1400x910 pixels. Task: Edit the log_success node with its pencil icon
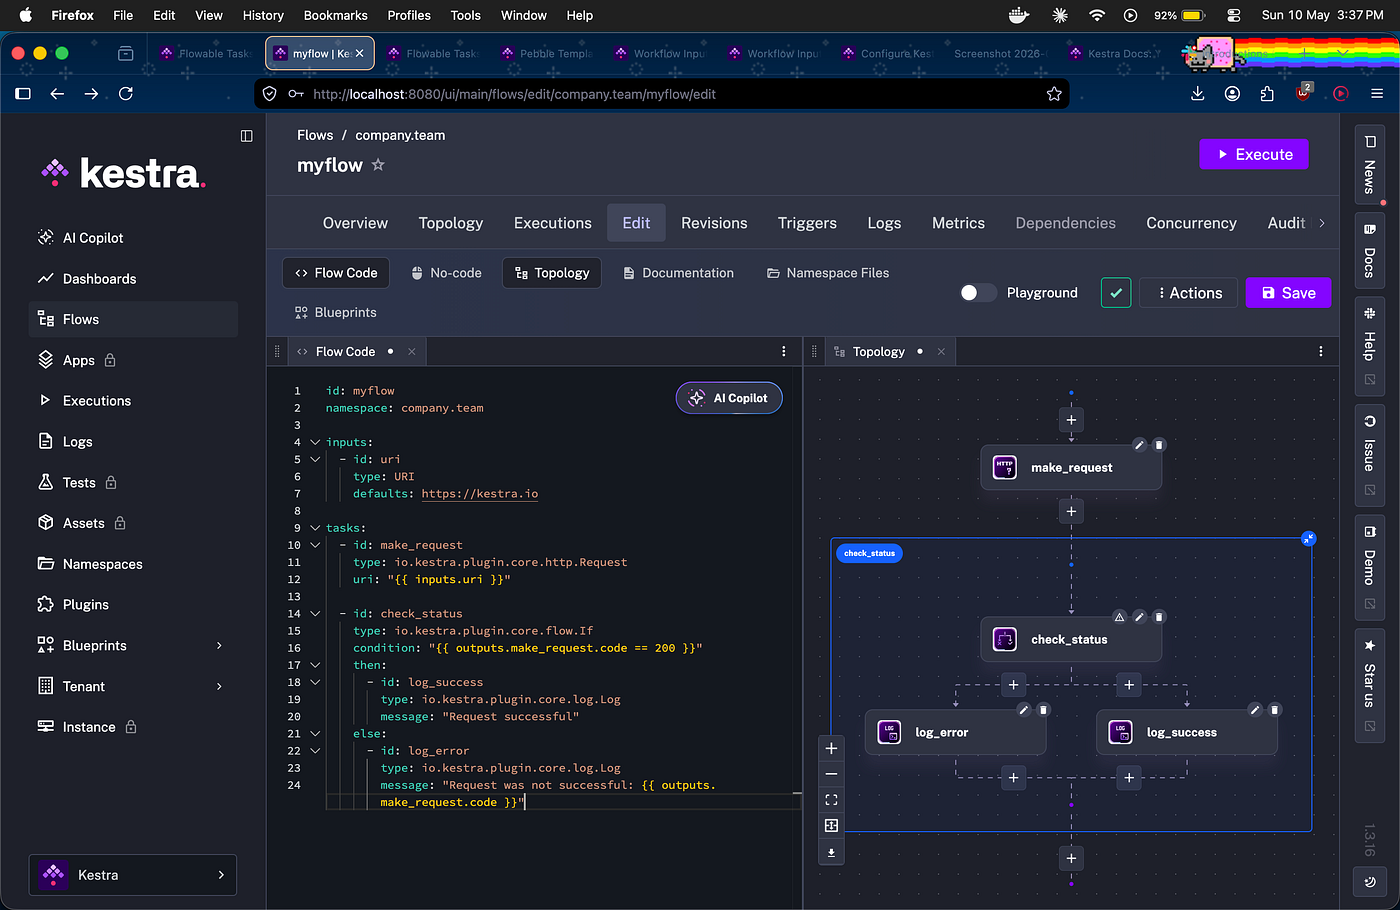1255,710
